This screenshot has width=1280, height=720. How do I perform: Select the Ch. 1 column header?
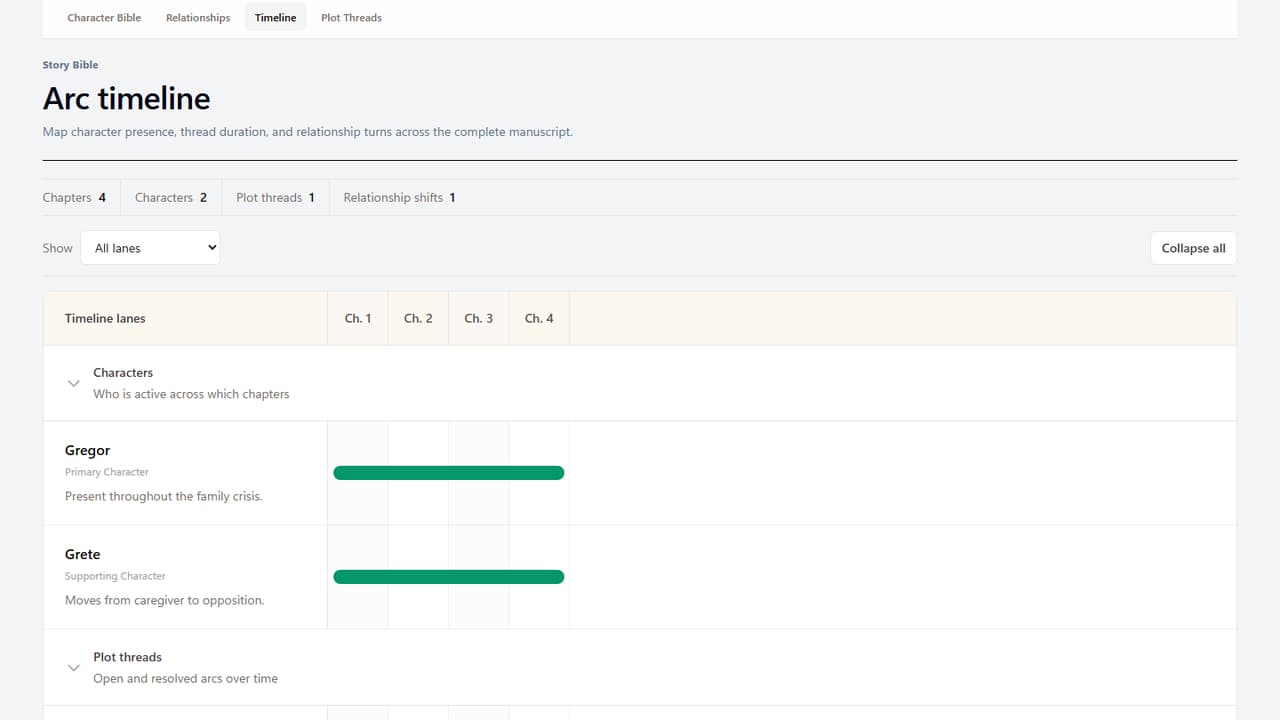pyautogui.click(x=358, y=318)
